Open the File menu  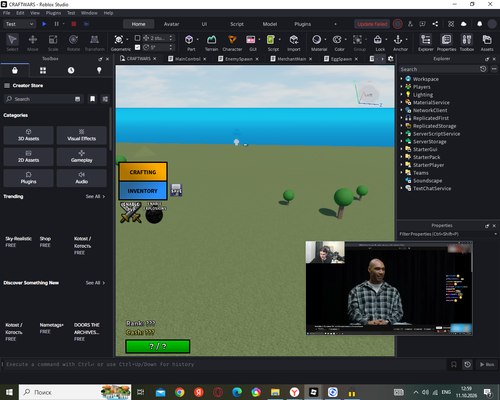[7, 13]
